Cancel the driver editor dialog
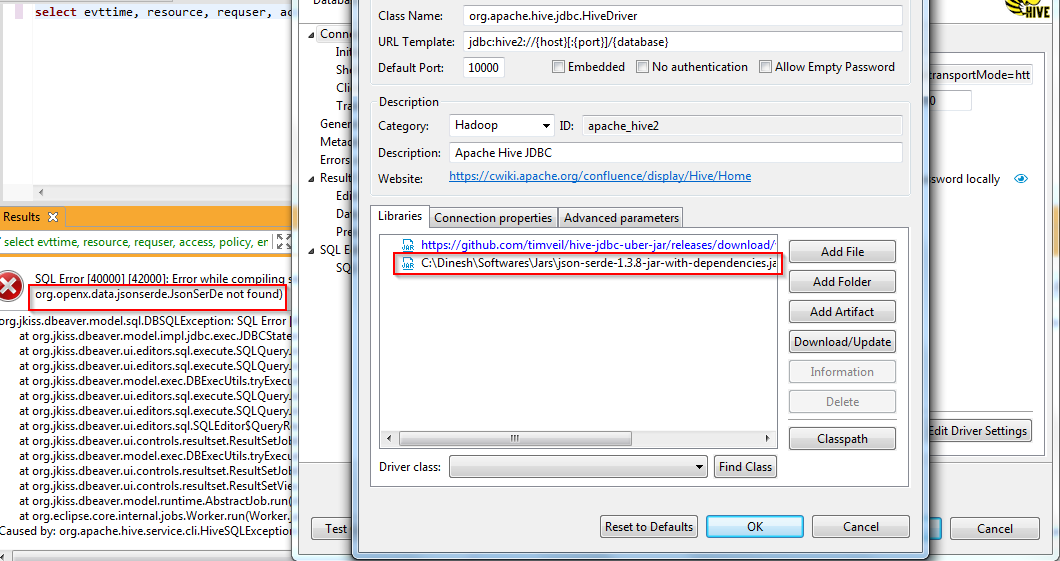The height and width of the screenshot is (561, 1060). coord(861,527)
